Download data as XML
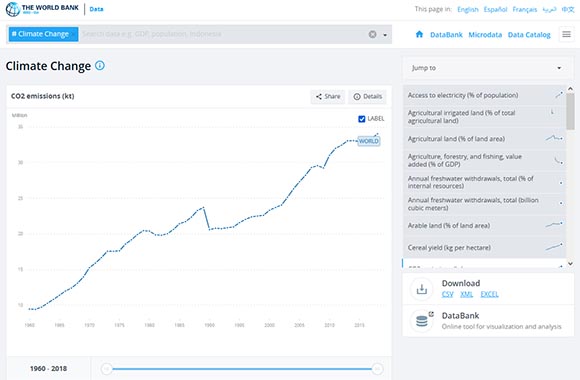This screenshot has height=380, width=580. click(x=466, y=294)
